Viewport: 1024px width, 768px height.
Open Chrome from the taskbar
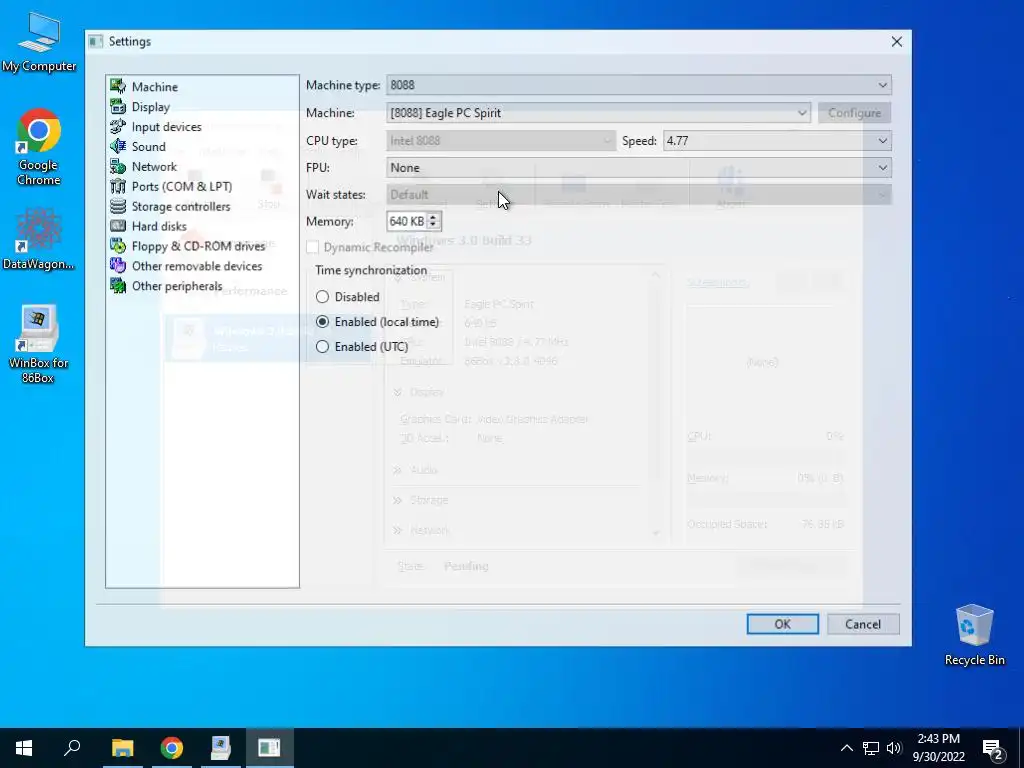tap(172, 748)
